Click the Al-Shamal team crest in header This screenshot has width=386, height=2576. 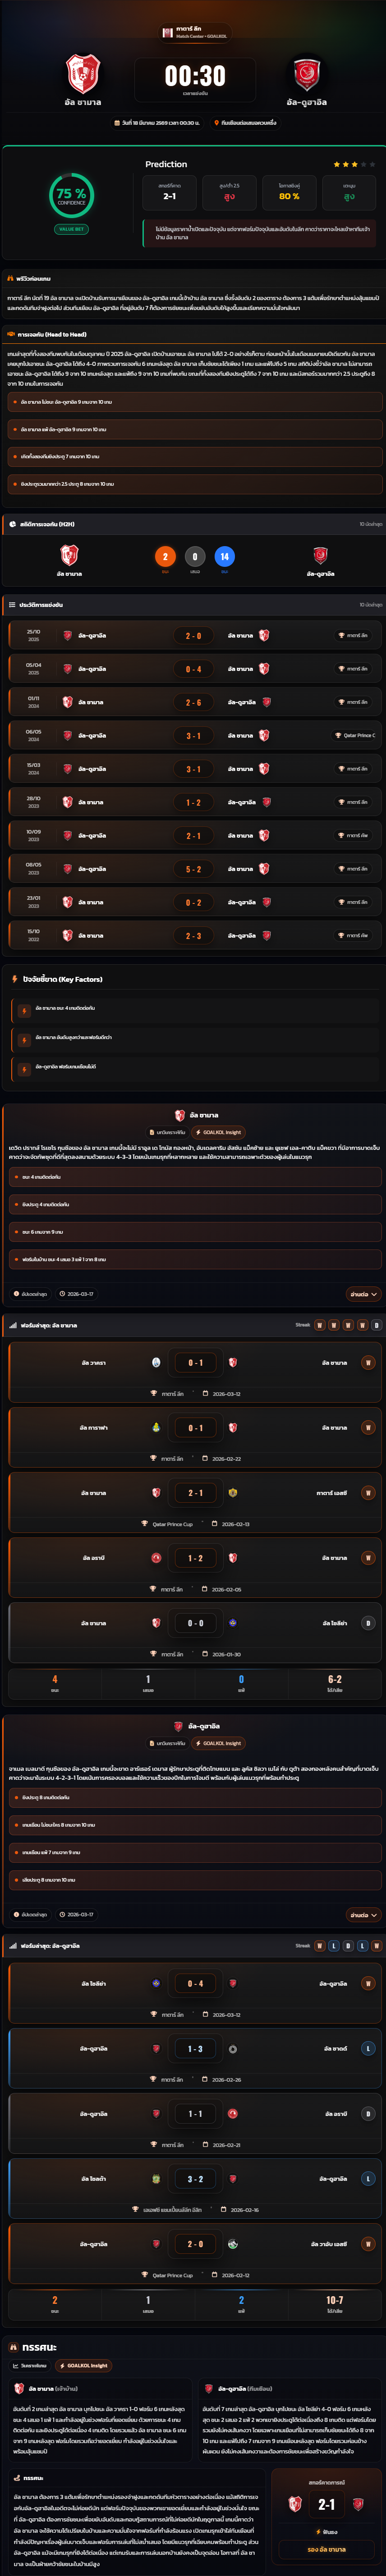[83, 74]
